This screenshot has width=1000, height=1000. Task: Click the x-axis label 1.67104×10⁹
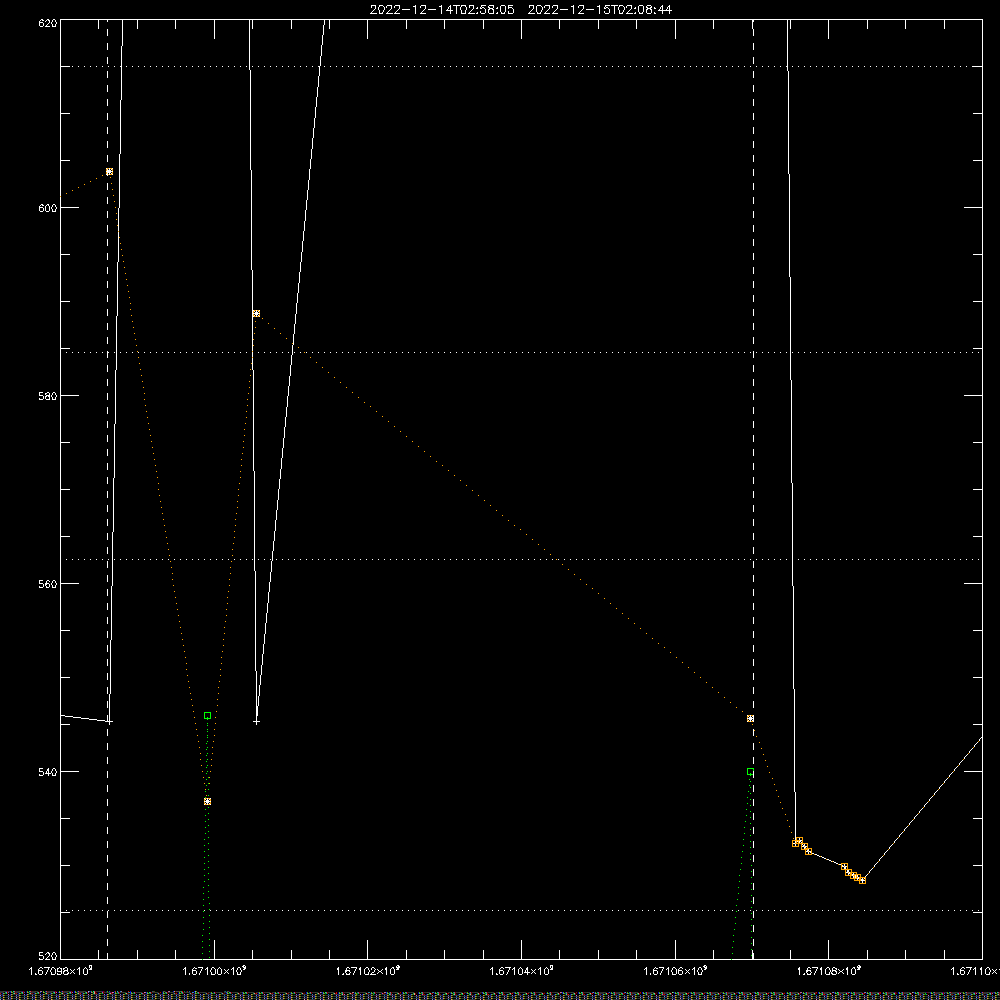[x=522, y=971]
